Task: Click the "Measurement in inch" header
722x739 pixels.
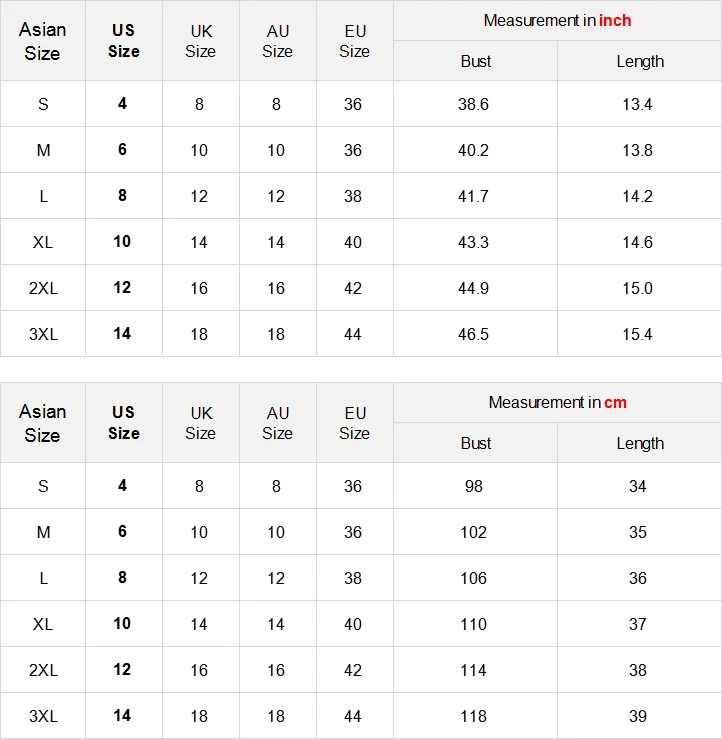Action: [x=557, y=20]
